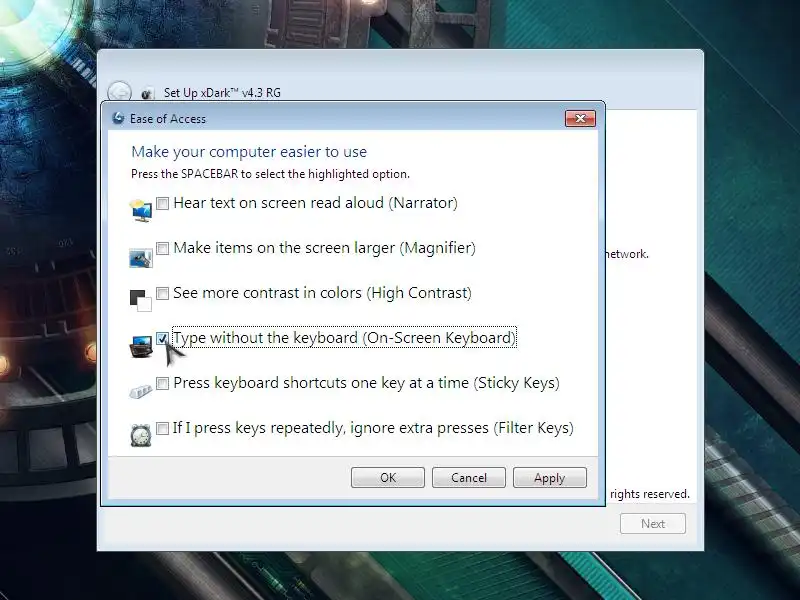Click the Magnifier icon
Screen dimensions: 800x600
pyautogui.click(x=141, y=258)
